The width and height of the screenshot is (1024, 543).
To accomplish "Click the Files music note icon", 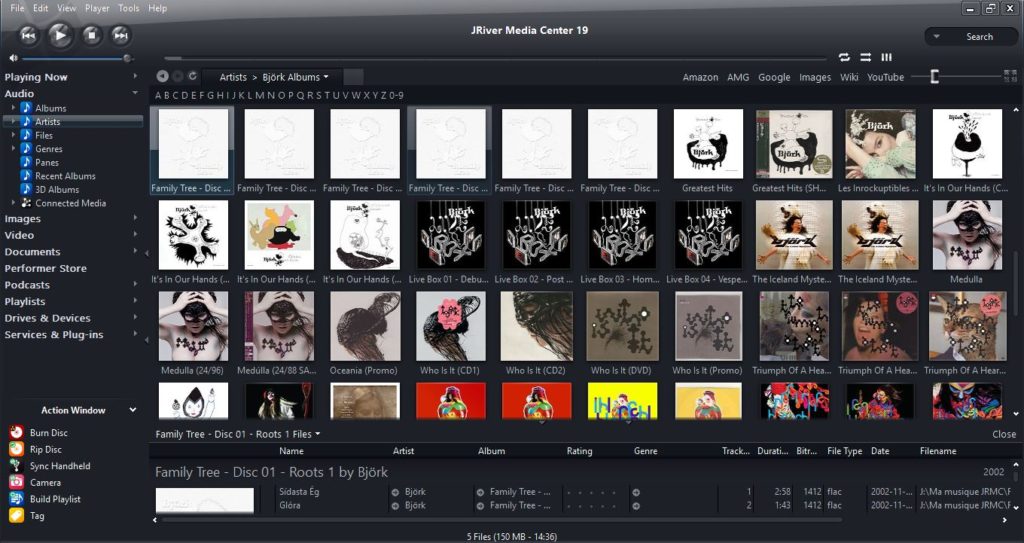I will coord(25,135).
